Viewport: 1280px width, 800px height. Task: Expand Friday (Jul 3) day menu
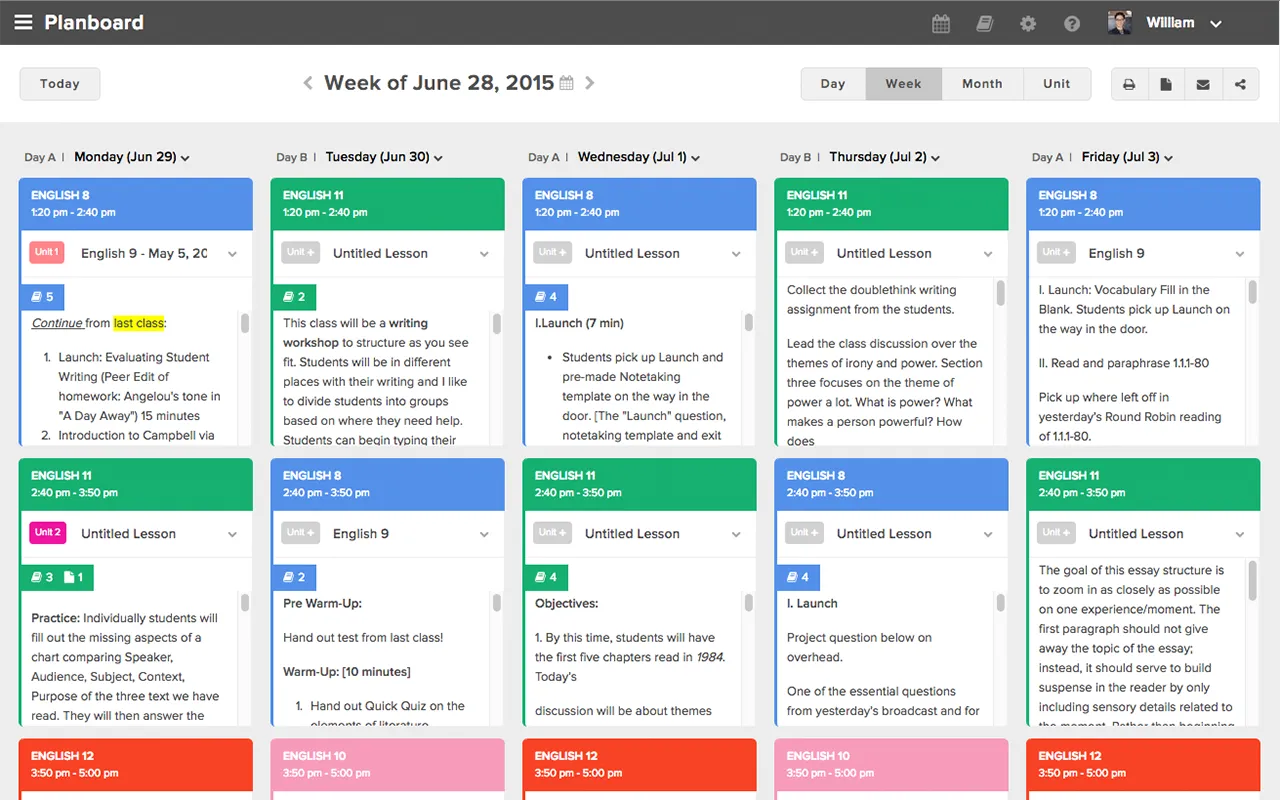click(x=1167, y=158)
